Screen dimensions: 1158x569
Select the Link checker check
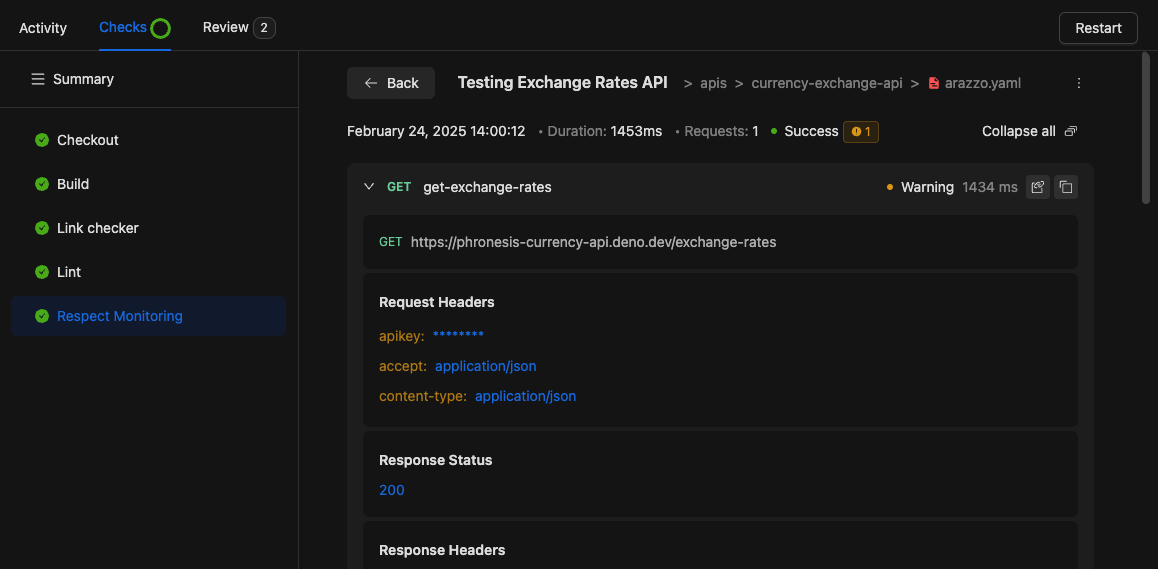tap(148, 228)
